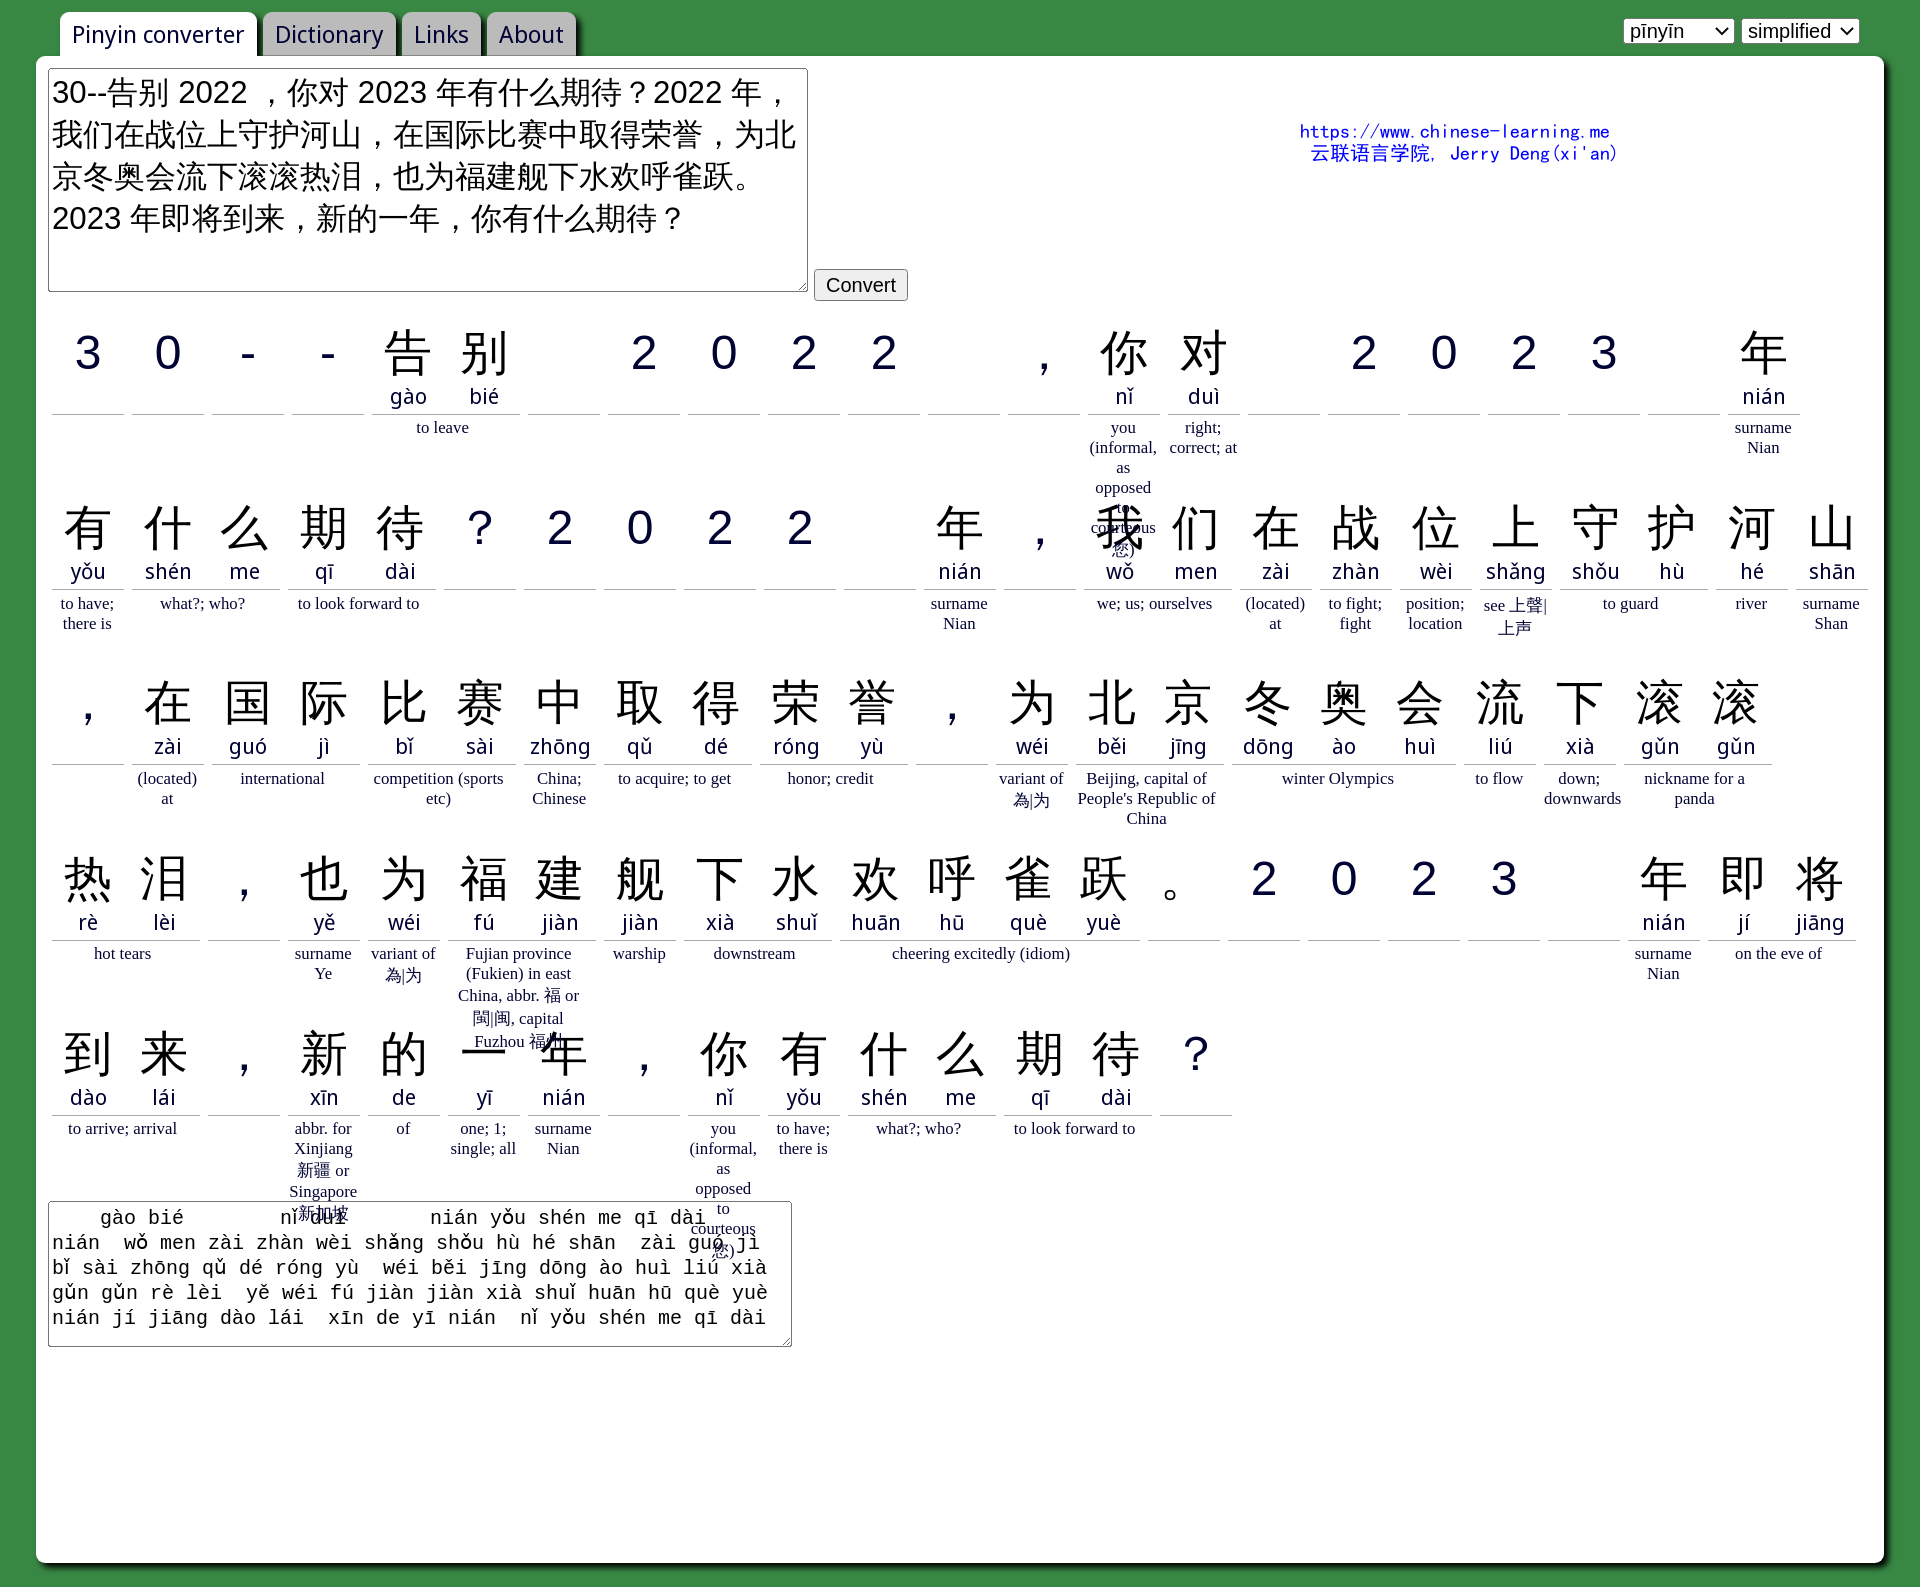The width and height of the screenshot is (1920, 1587).
Task: Click the character 即 with pinyin jí
Action: 1744,879
